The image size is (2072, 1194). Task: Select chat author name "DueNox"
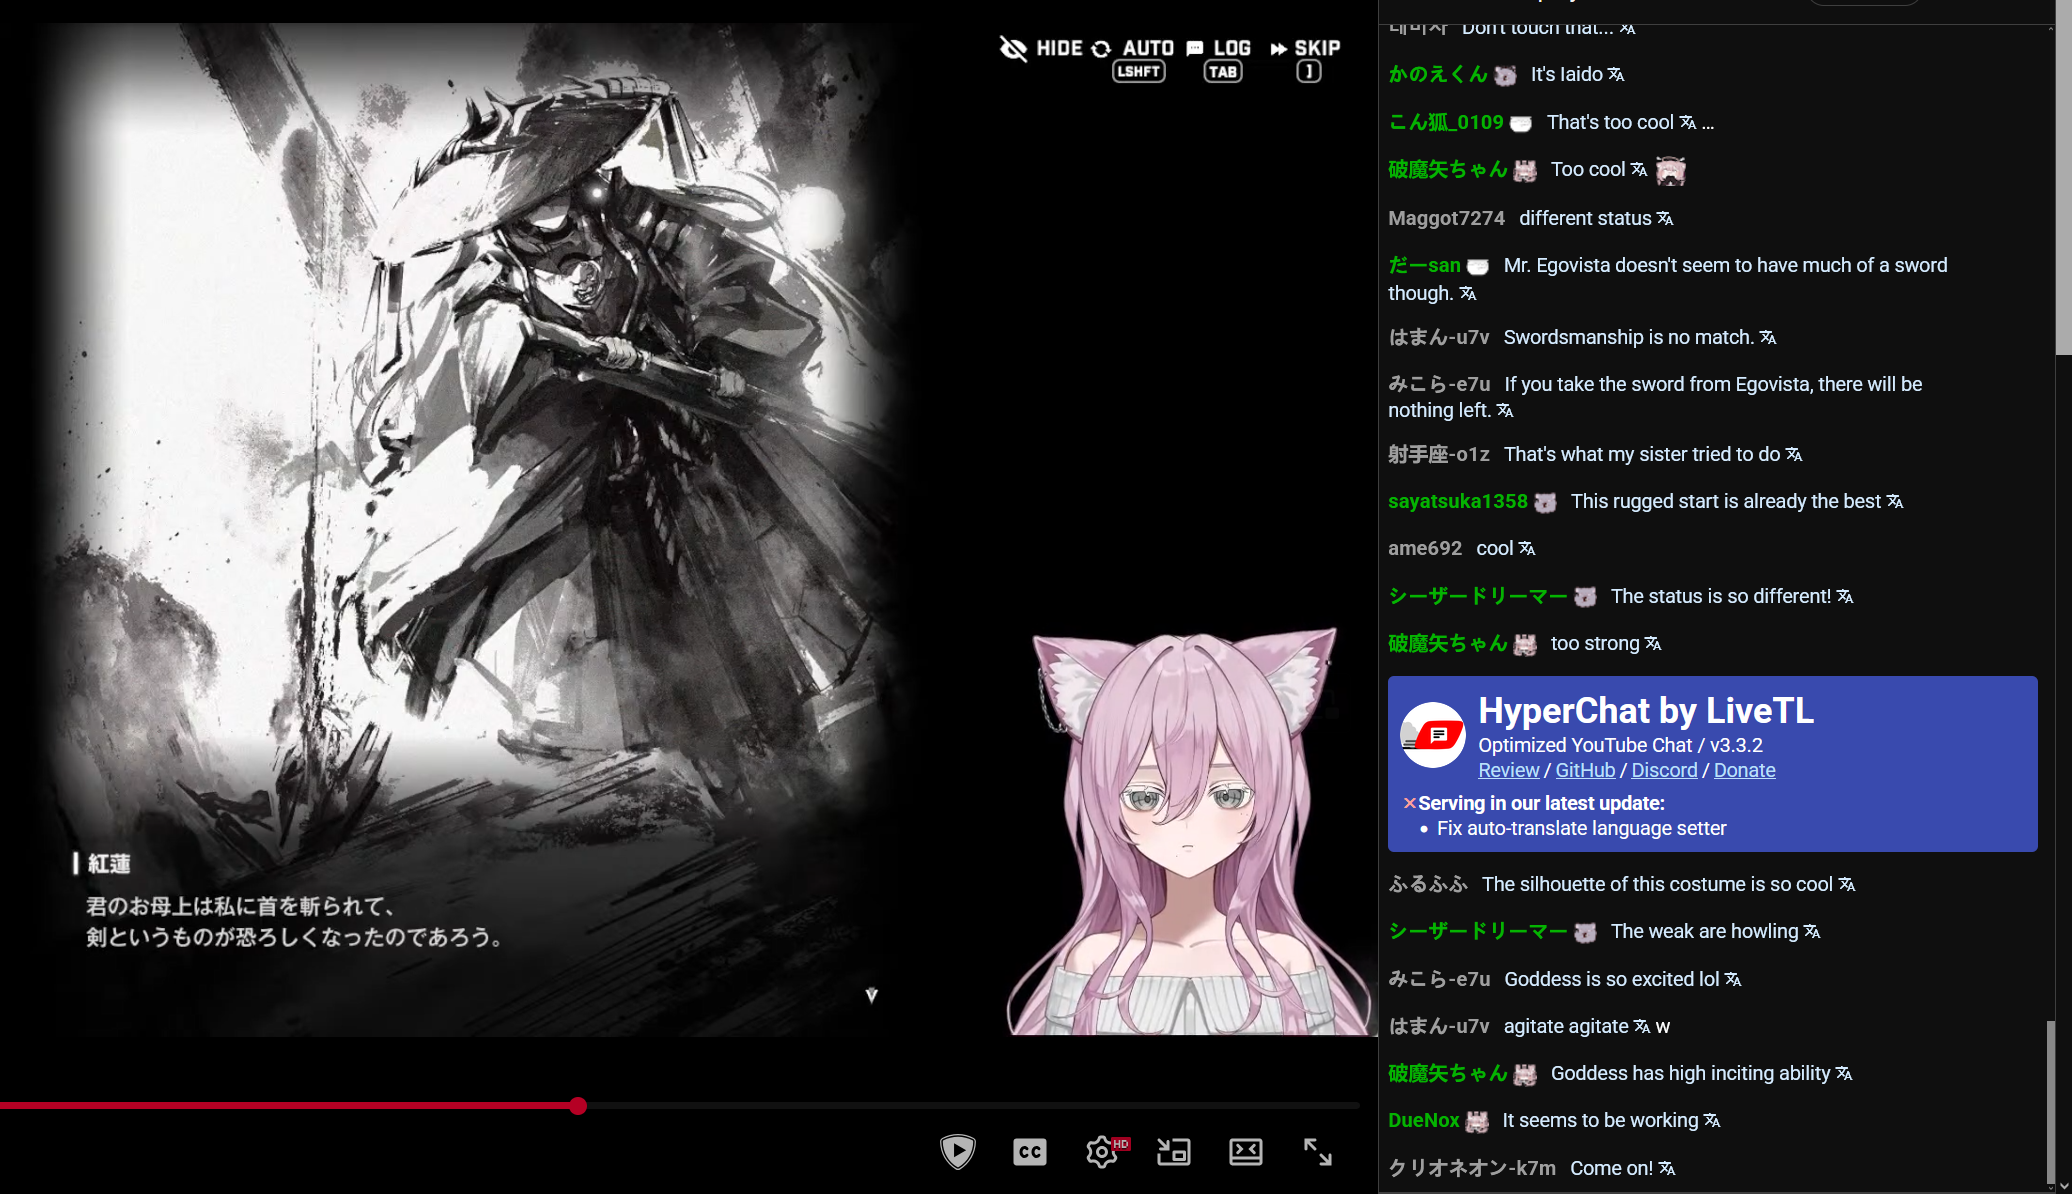(x=1424, y=1121)
